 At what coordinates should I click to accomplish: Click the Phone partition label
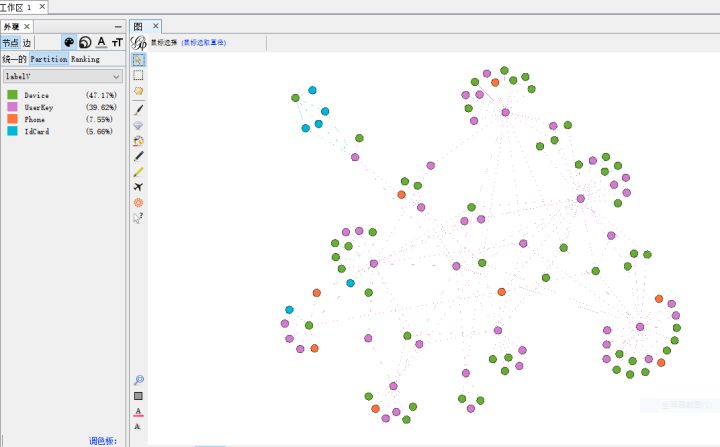[34, 119]
